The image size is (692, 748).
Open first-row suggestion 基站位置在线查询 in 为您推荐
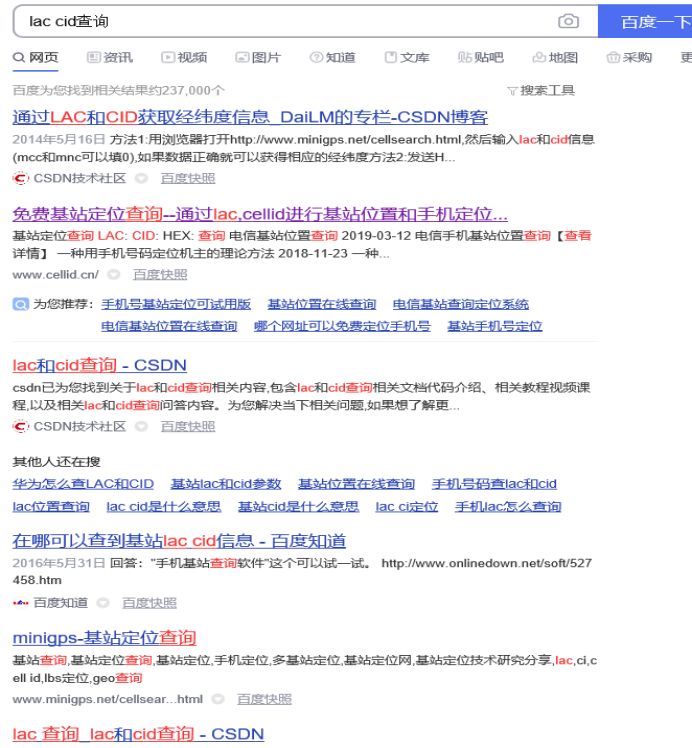321,304
